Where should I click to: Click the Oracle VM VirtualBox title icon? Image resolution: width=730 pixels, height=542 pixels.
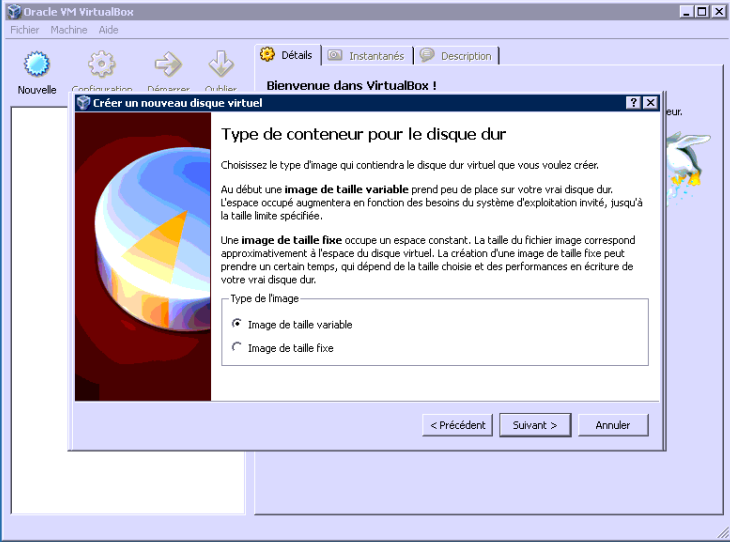(x=10, y=11)
